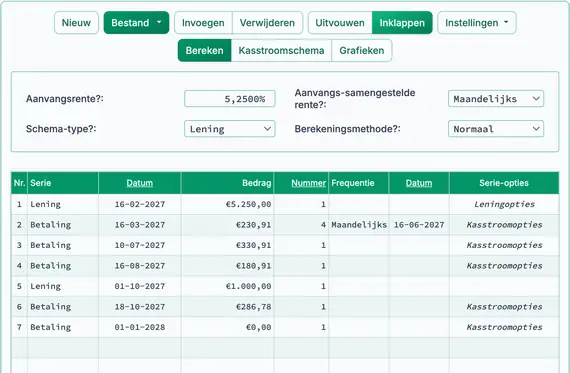Open Kasstroomopties for the €330,91 row

(504, 245)
